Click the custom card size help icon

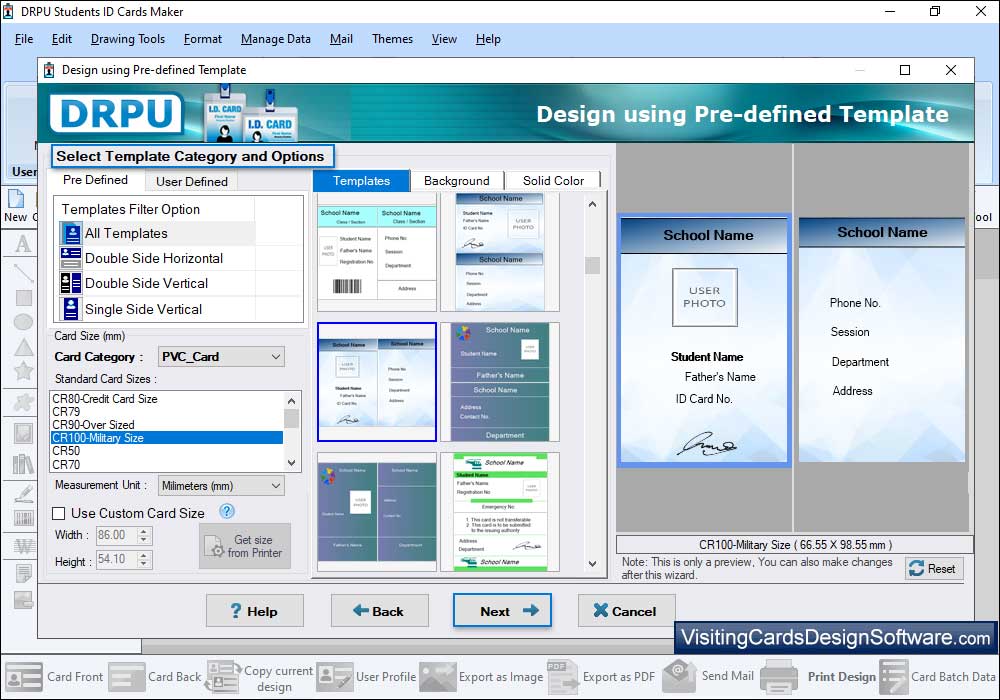[226, 511]
